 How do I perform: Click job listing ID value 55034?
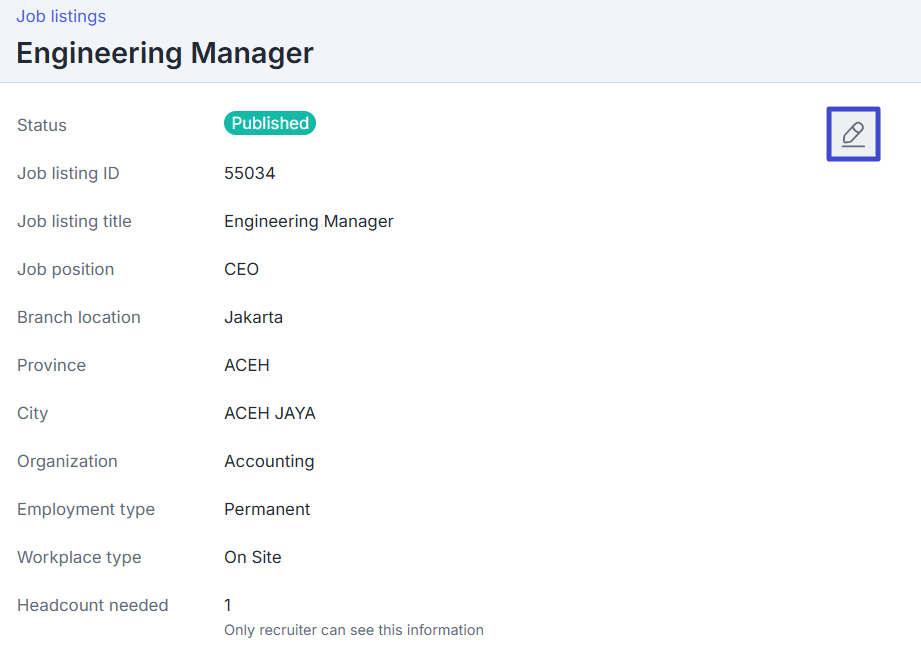pos(250,173)
